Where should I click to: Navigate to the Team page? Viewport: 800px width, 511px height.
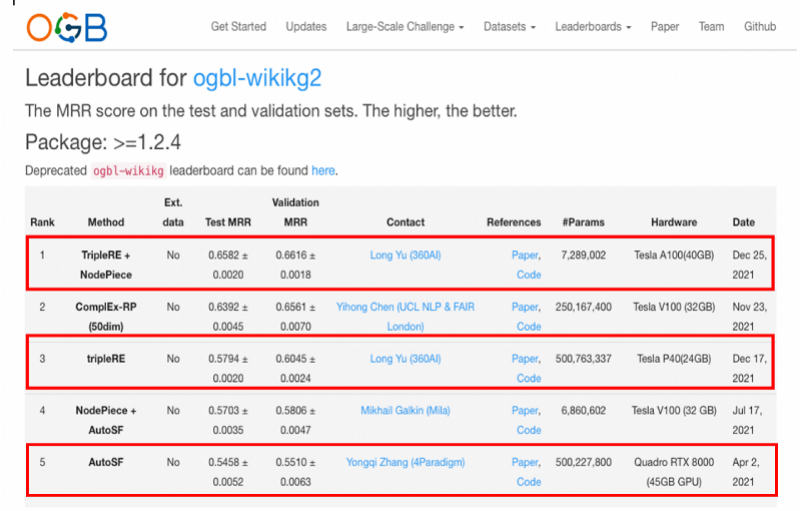click(711, 27)
